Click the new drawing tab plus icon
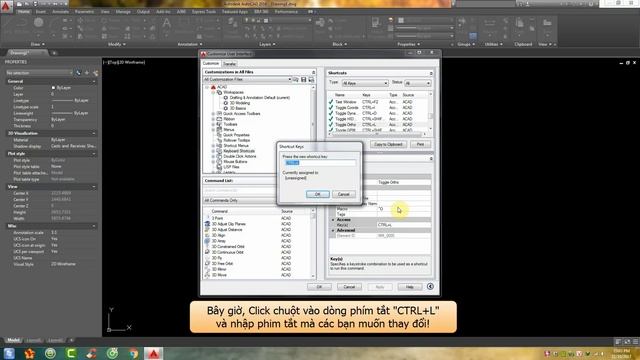The height and width of the screenshot is (360, 640). click(x=54, y=53)
